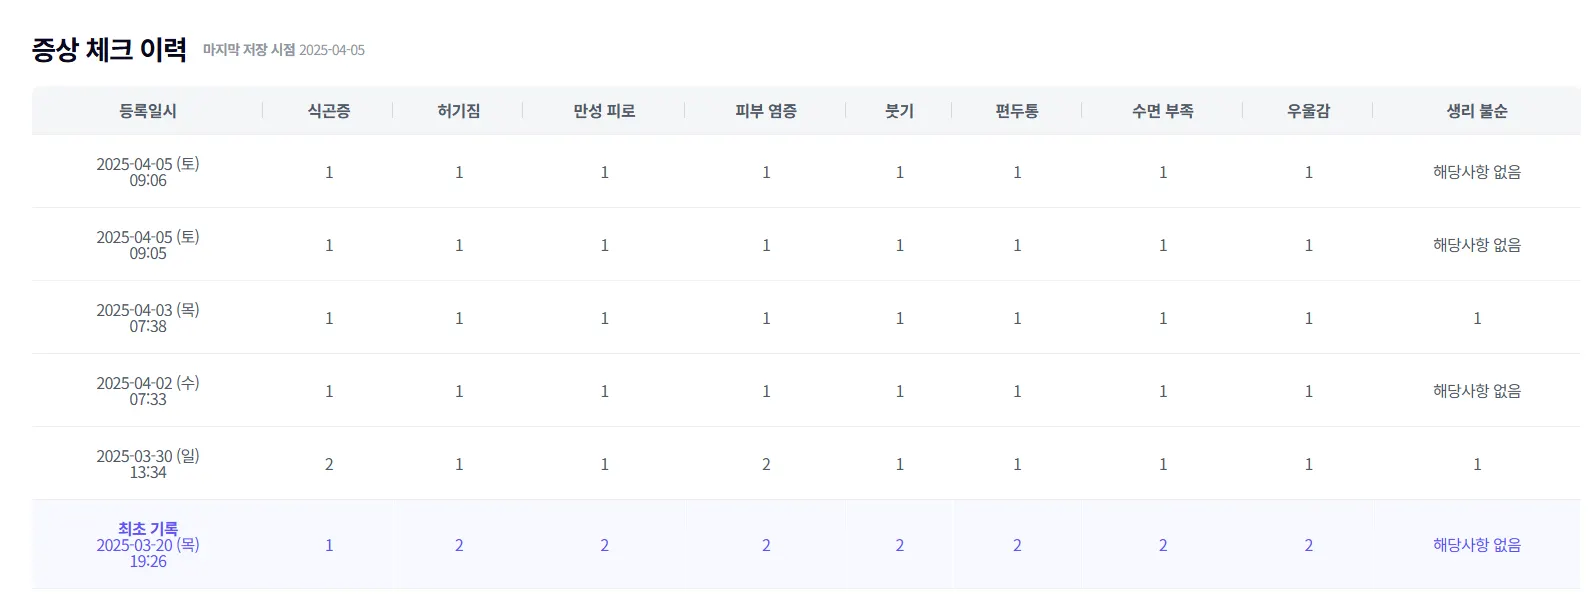Click the 만성 피로 column header
This screenshot has width=1591, height=611.
604,111
